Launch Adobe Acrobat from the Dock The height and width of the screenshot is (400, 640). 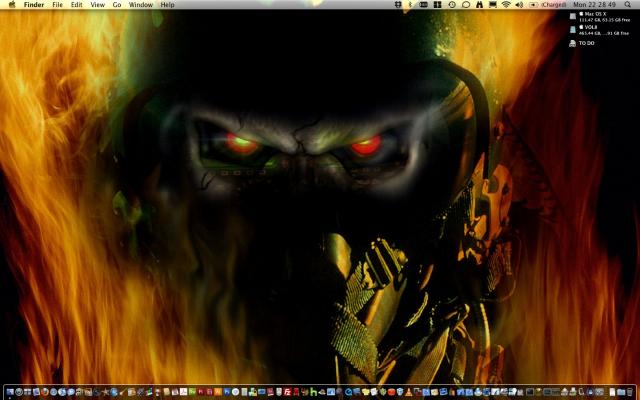click(184, 392)
